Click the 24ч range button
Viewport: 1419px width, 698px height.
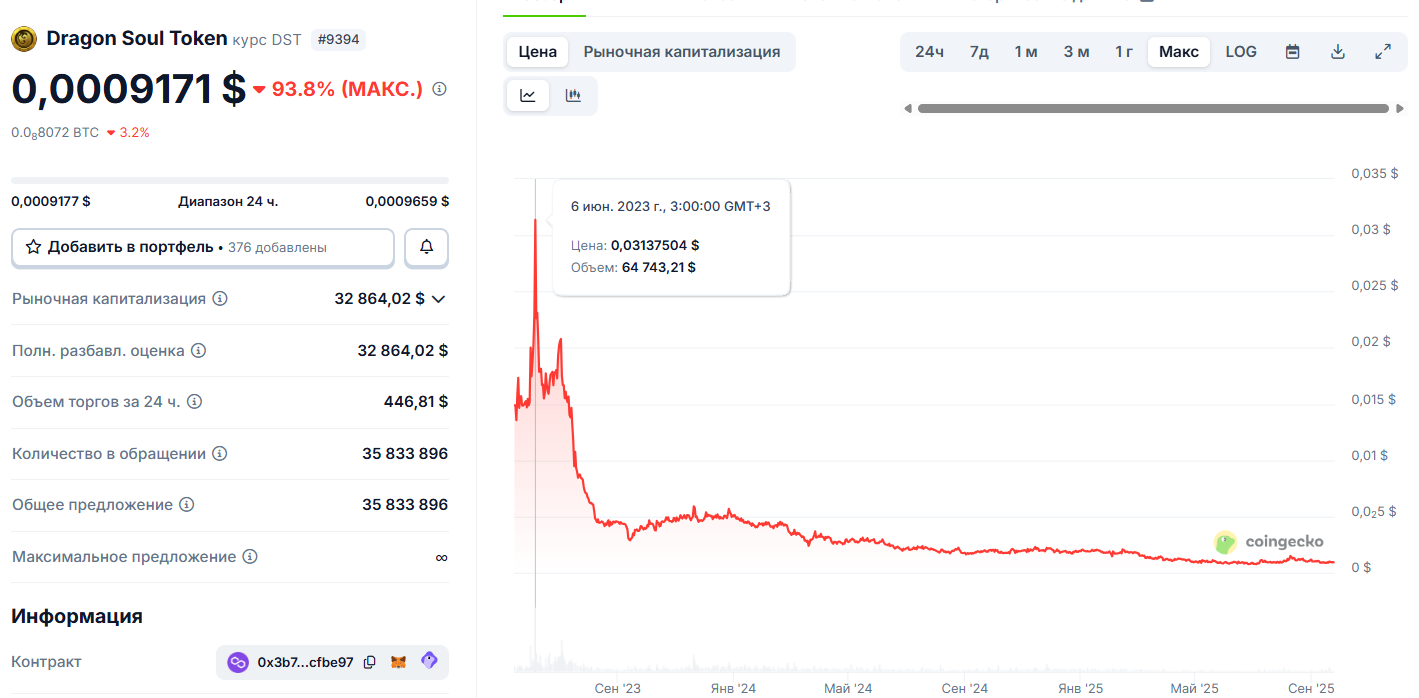click(929, 52)
